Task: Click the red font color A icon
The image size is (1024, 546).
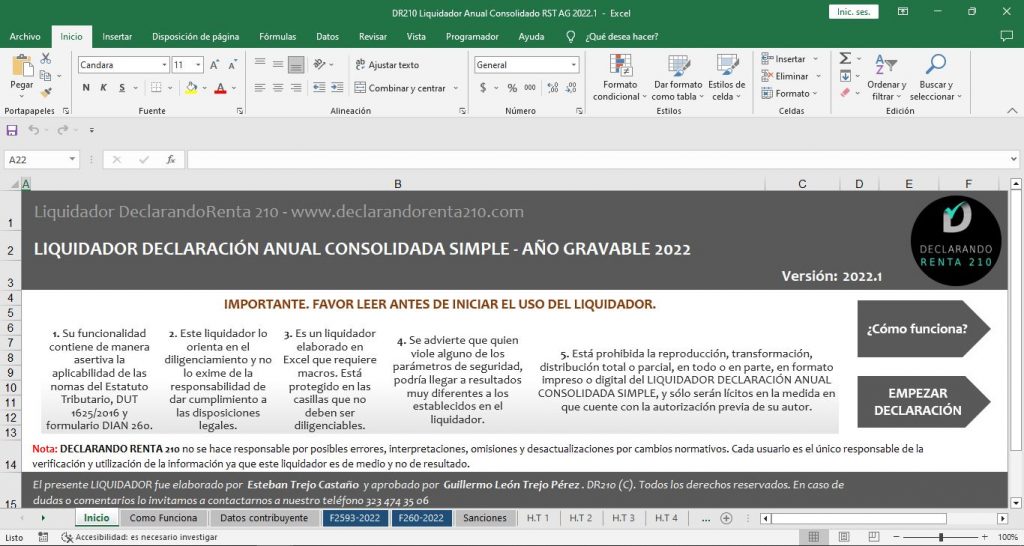Action: click(220, 88)
